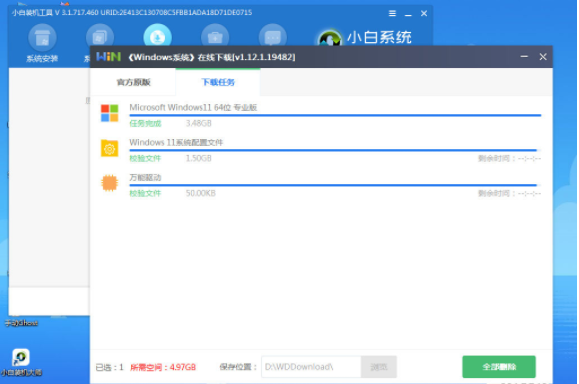Click 剩余时间 text on the 1.50GB row
Image resolution: width=579 pixels, height=384 pixels.
[510, 158]
